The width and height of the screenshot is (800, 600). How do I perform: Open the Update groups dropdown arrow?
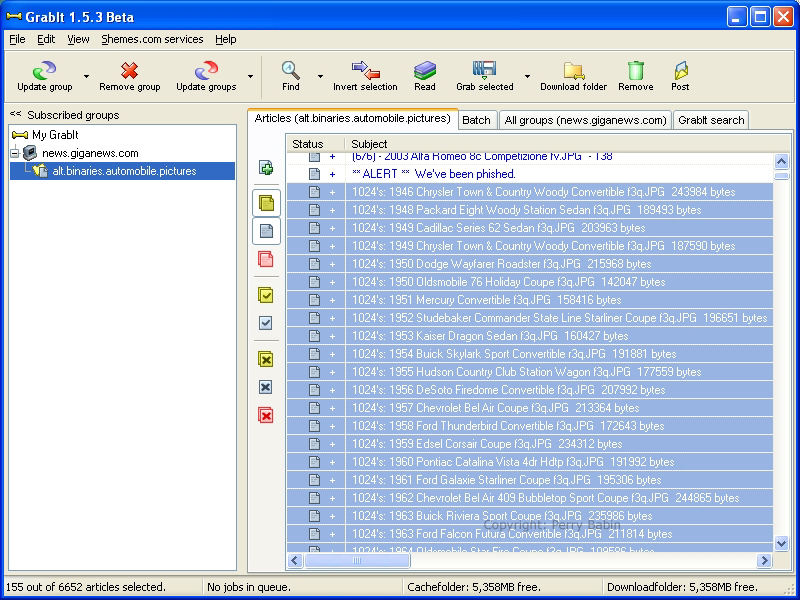tap(250, 77)
